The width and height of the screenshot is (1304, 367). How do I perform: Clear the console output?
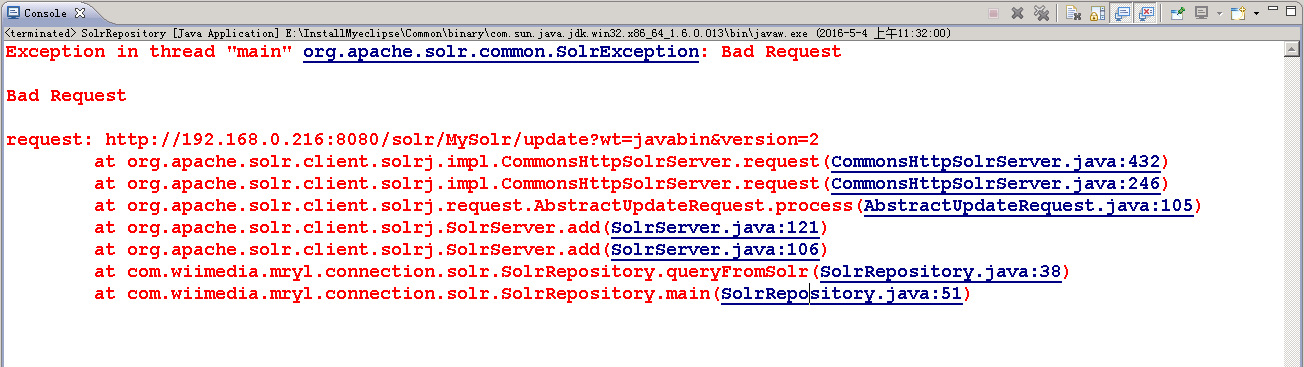point(1073,13)
